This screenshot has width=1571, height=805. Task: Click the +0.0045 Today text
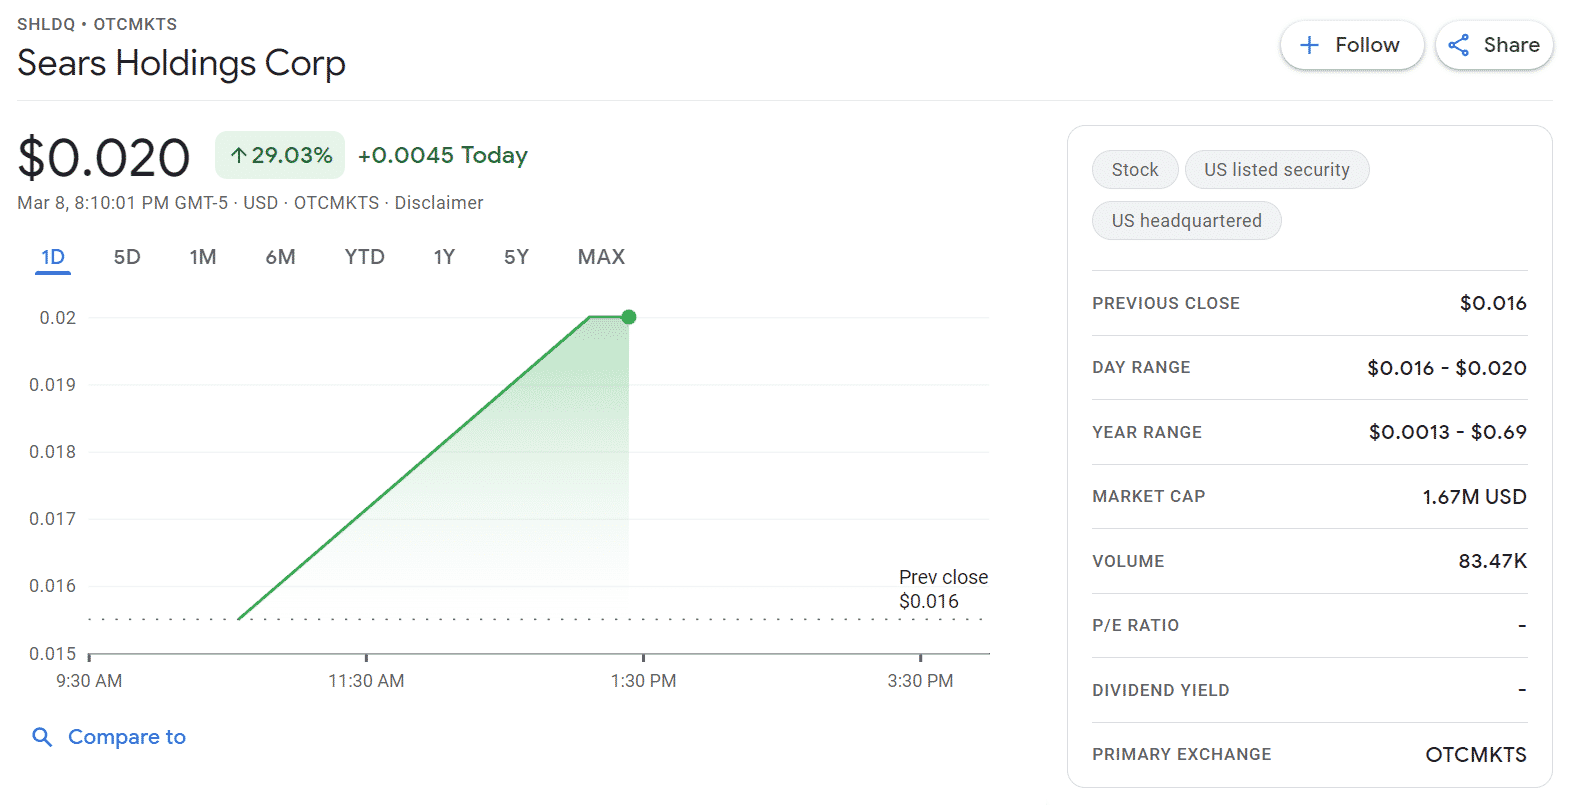(x=443, y=155)
